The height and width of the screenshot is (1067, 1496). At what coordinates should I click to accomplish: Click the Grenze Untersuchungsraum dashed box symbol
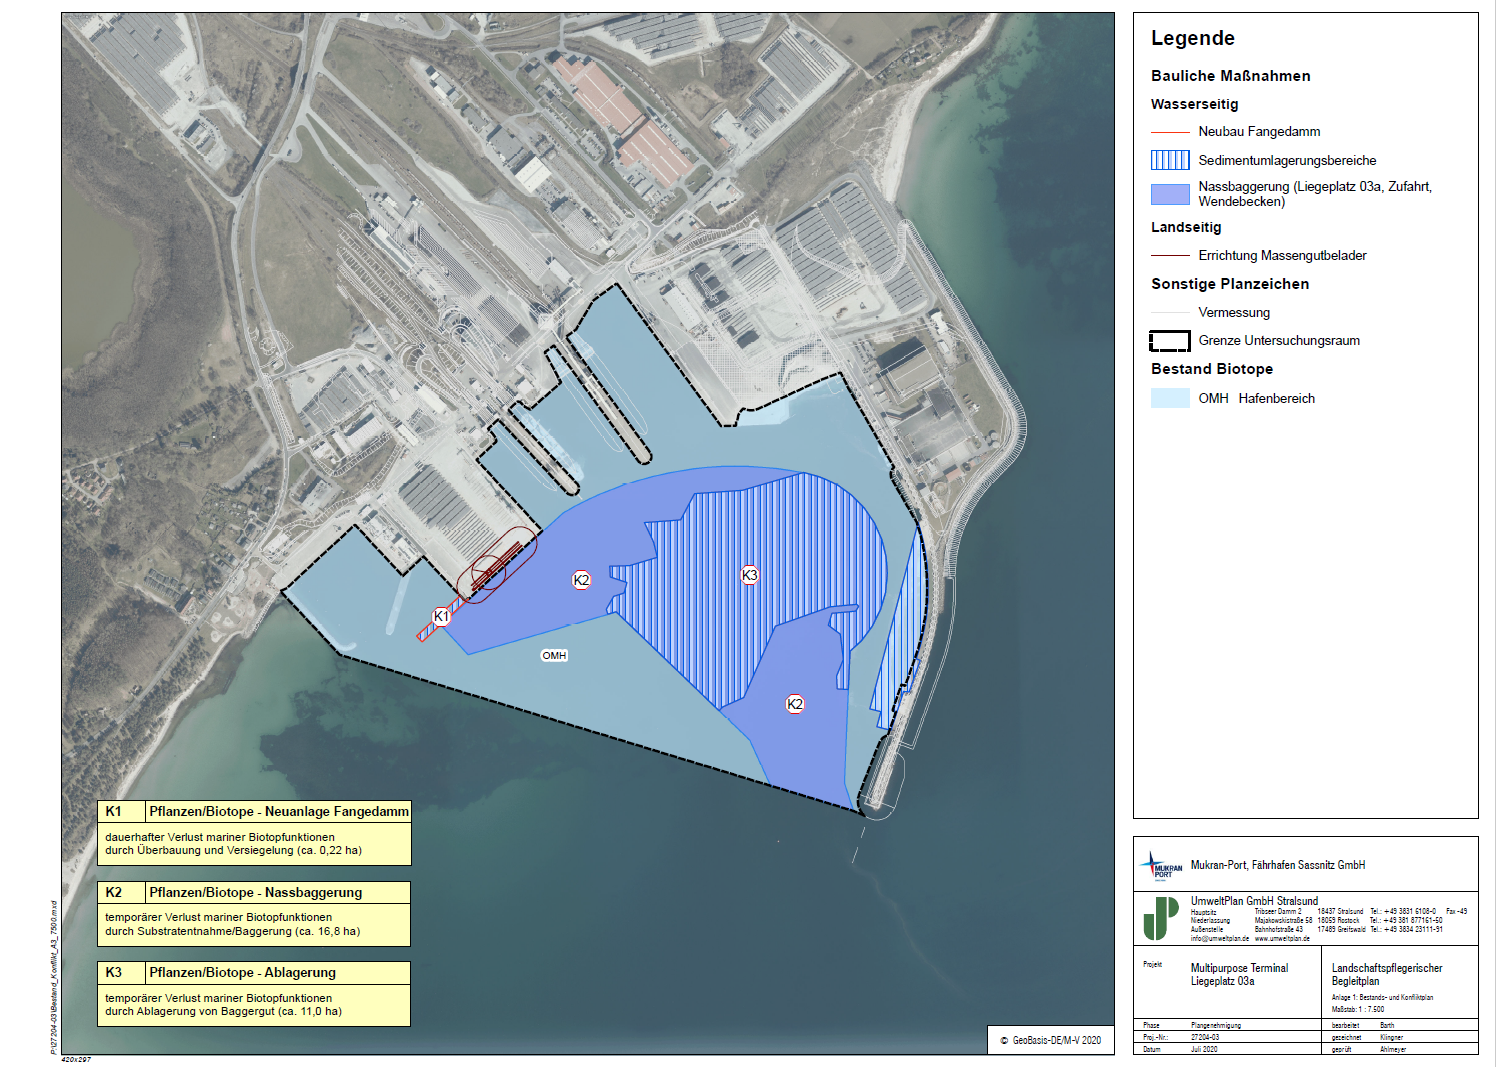coord(1169,341)
